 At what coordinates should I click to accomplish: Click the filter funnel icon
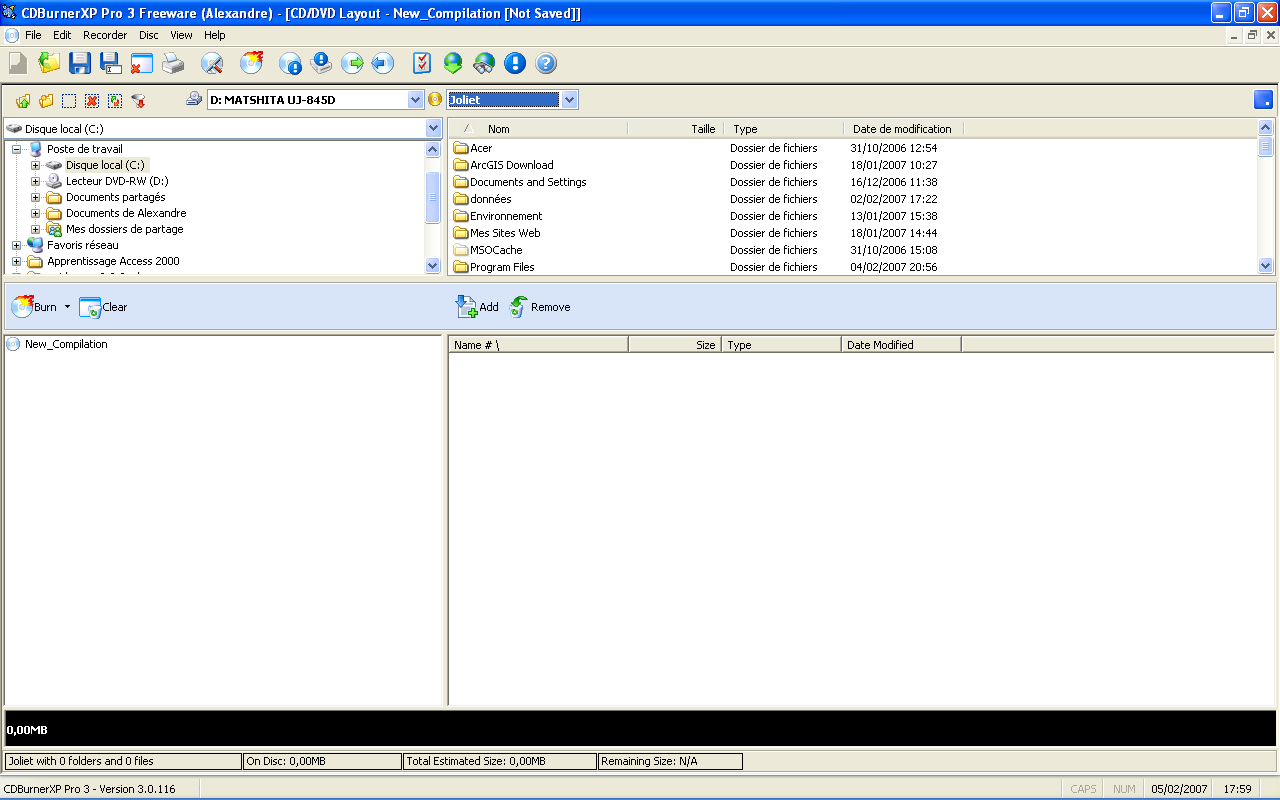[x=139, y=100]
